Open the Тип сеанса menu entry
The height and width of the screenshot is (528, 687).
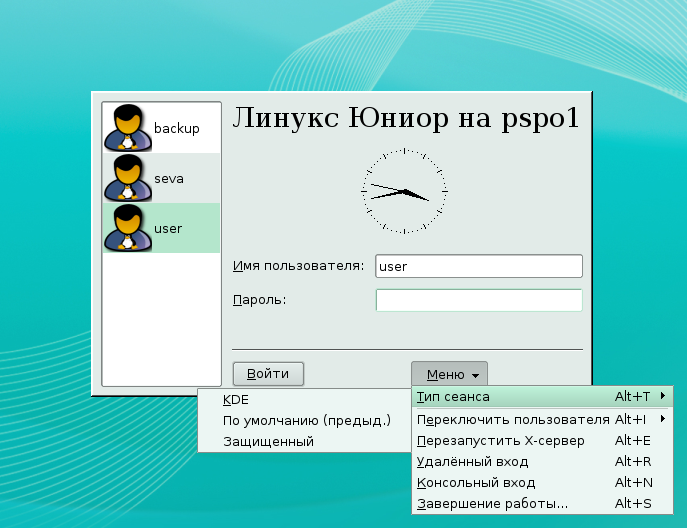pyautogui.click(x=453, y=397)
